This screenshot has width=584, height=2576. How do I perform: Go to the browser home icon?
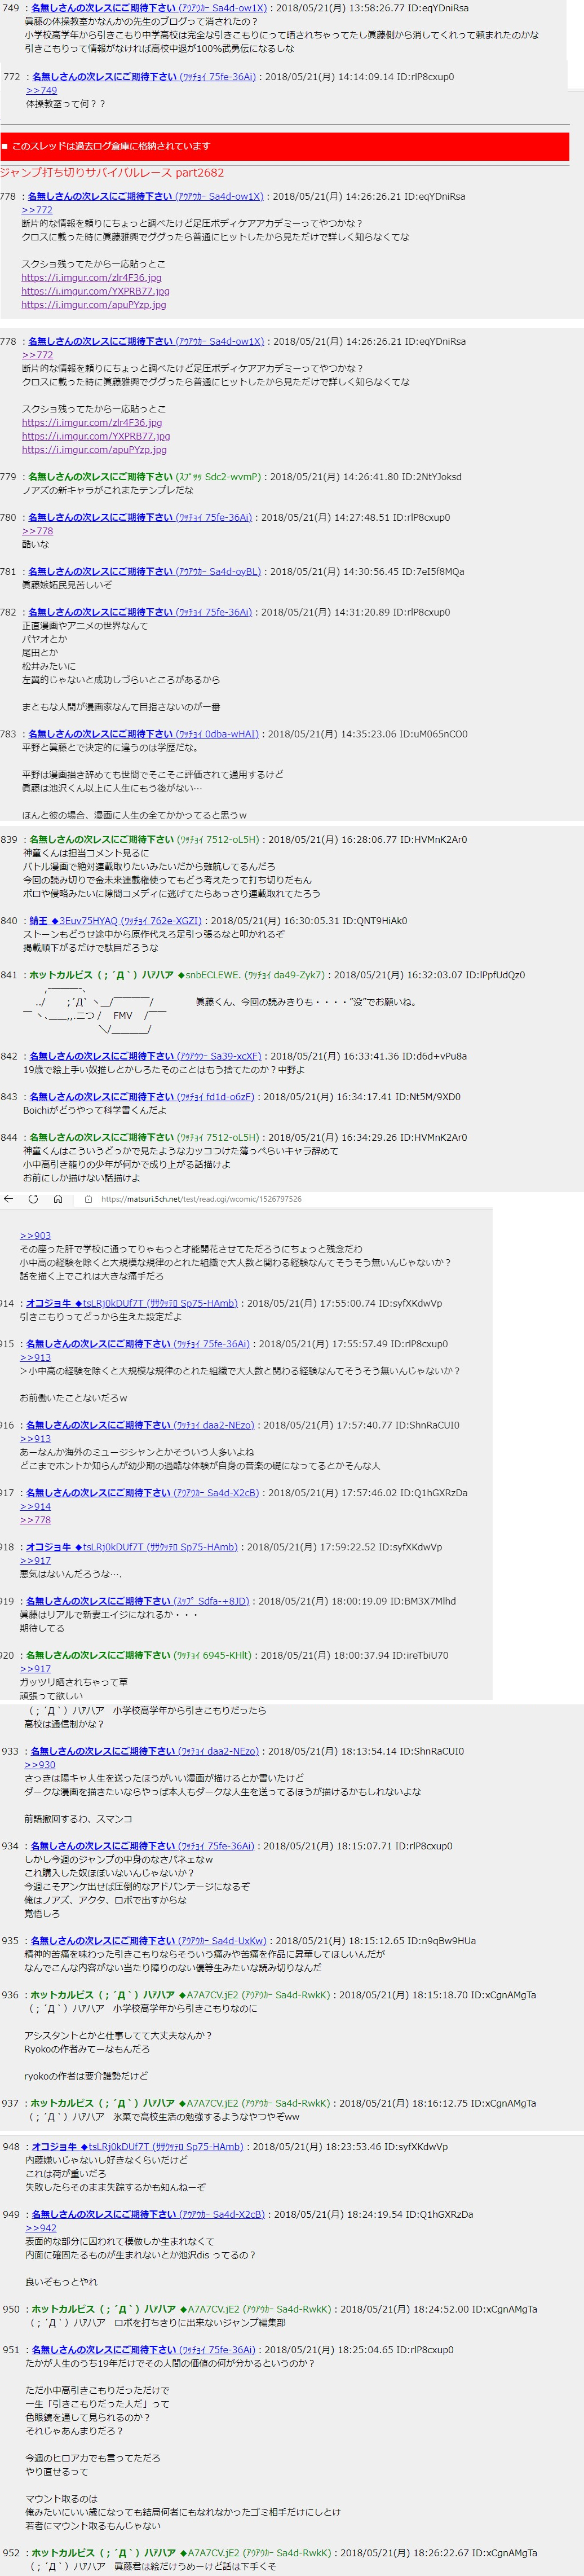[x=58, y=1199]
